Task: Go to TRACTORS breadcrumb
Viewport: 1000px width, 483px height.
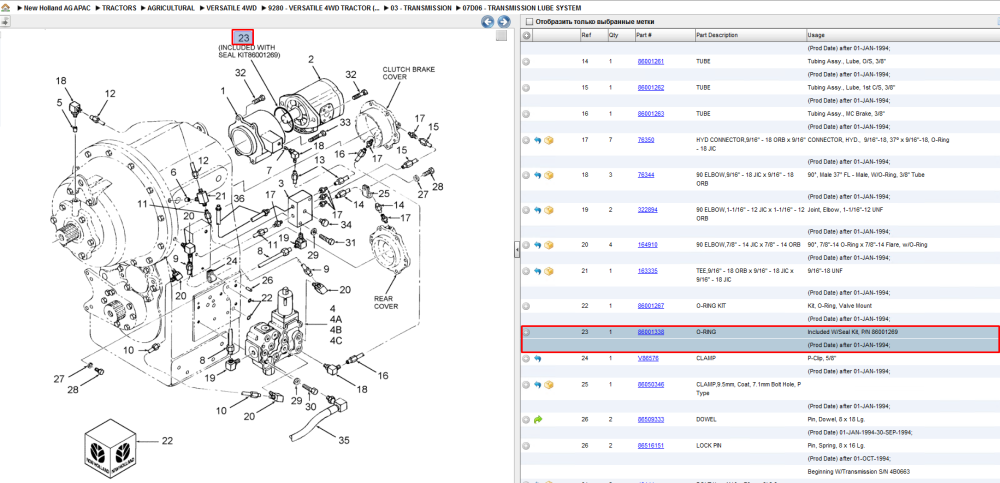Action: pyautogui.click(x=119, y=8)
